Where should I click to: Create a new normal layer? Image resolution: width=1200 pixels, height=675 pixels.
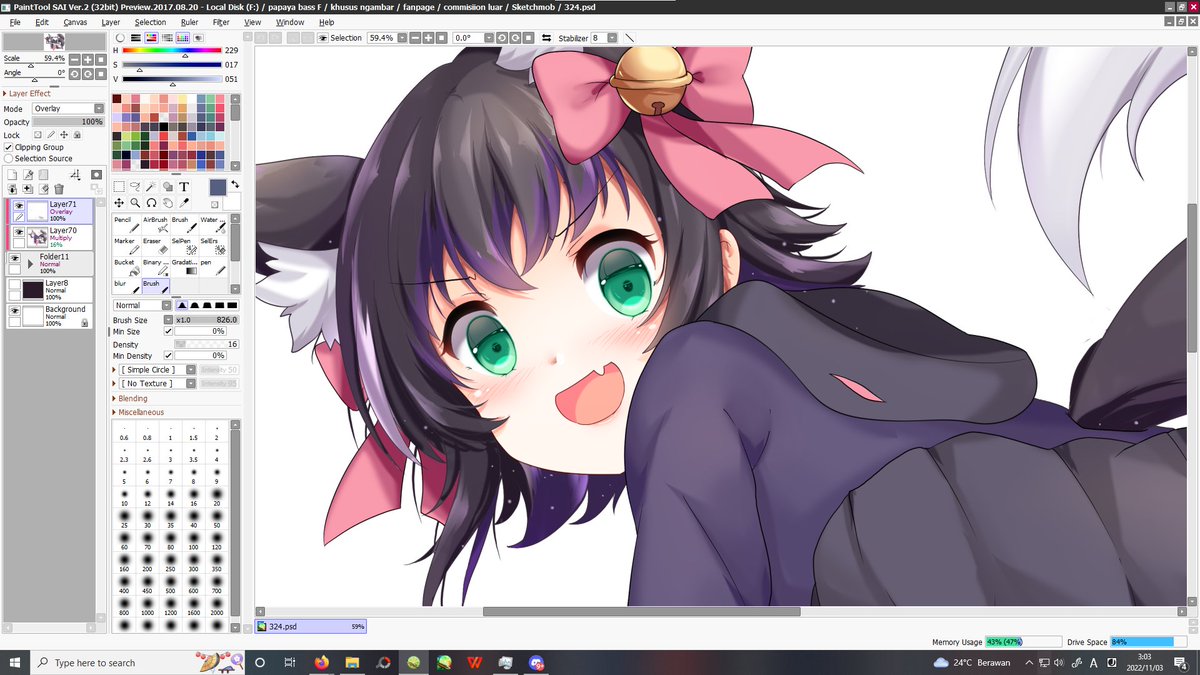coord(12,174)
